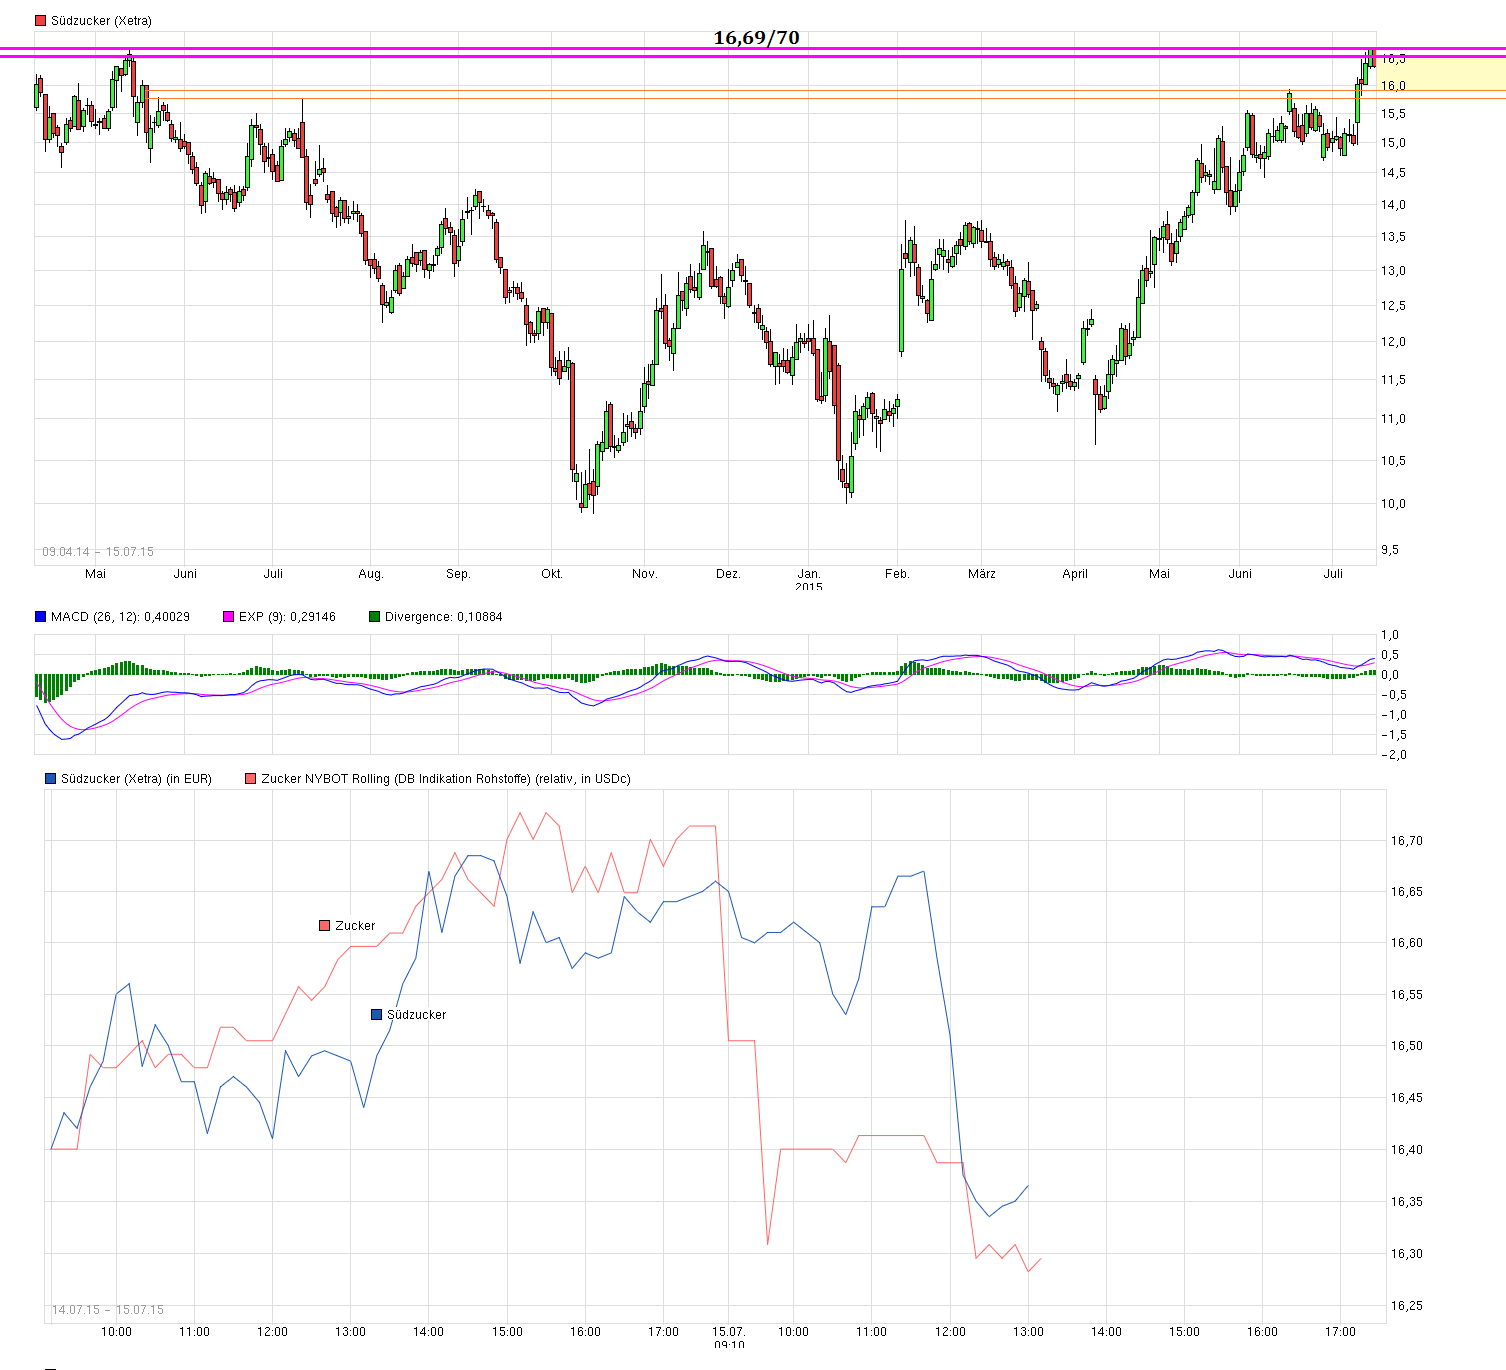
Task: Click the '12,0' price axis value
Action: [x=1393, y=342]
